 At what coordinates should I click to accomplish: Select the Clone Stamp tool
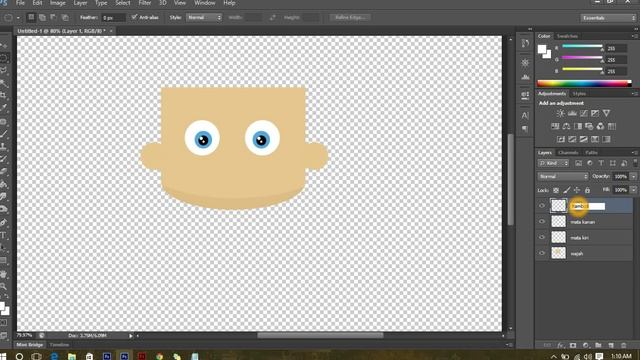click(4, 146)
